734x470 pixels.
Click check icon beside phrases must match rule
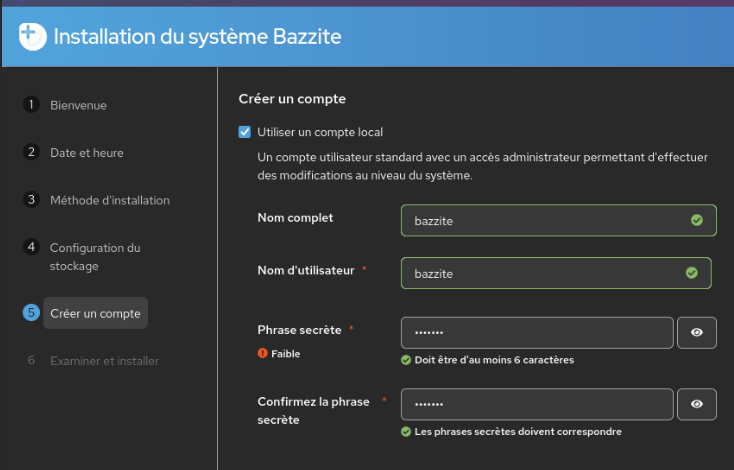(406, 432)
